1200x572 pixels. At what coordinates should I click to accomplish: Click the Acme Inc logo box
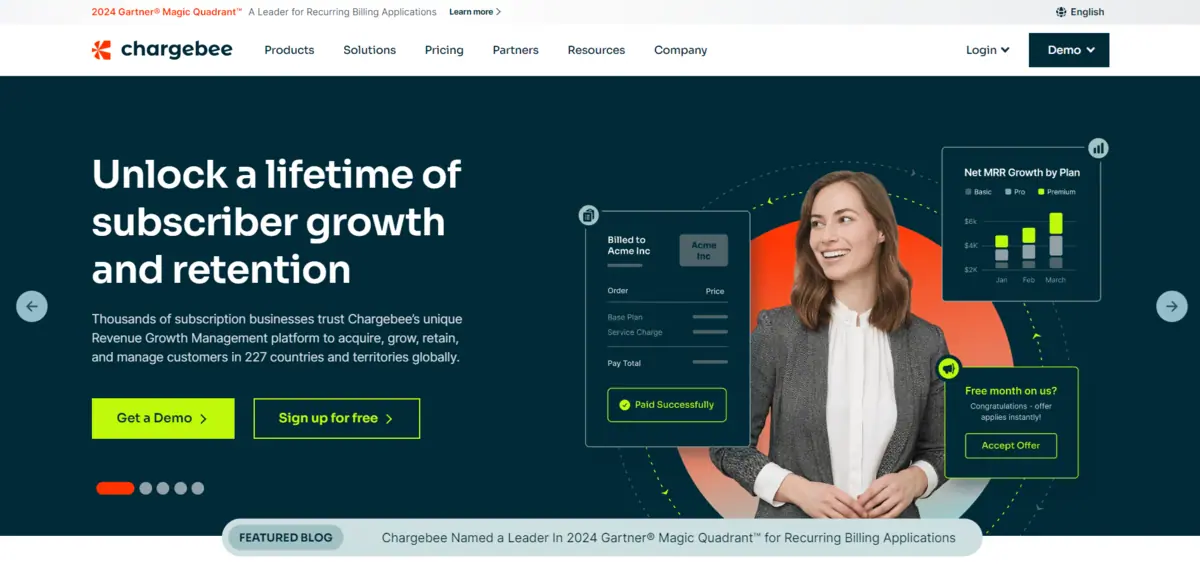tap(704, 250)
